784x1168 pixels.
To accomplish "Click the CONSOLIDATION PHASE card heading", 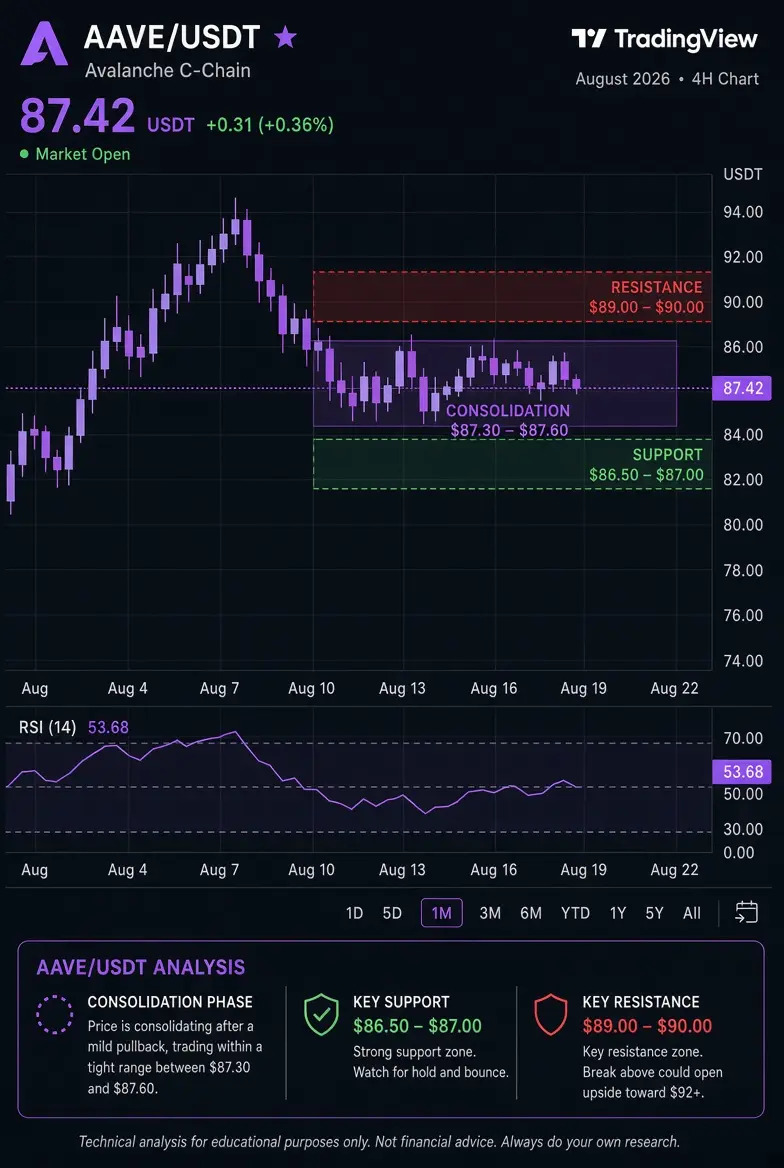I will point(170,1002).
